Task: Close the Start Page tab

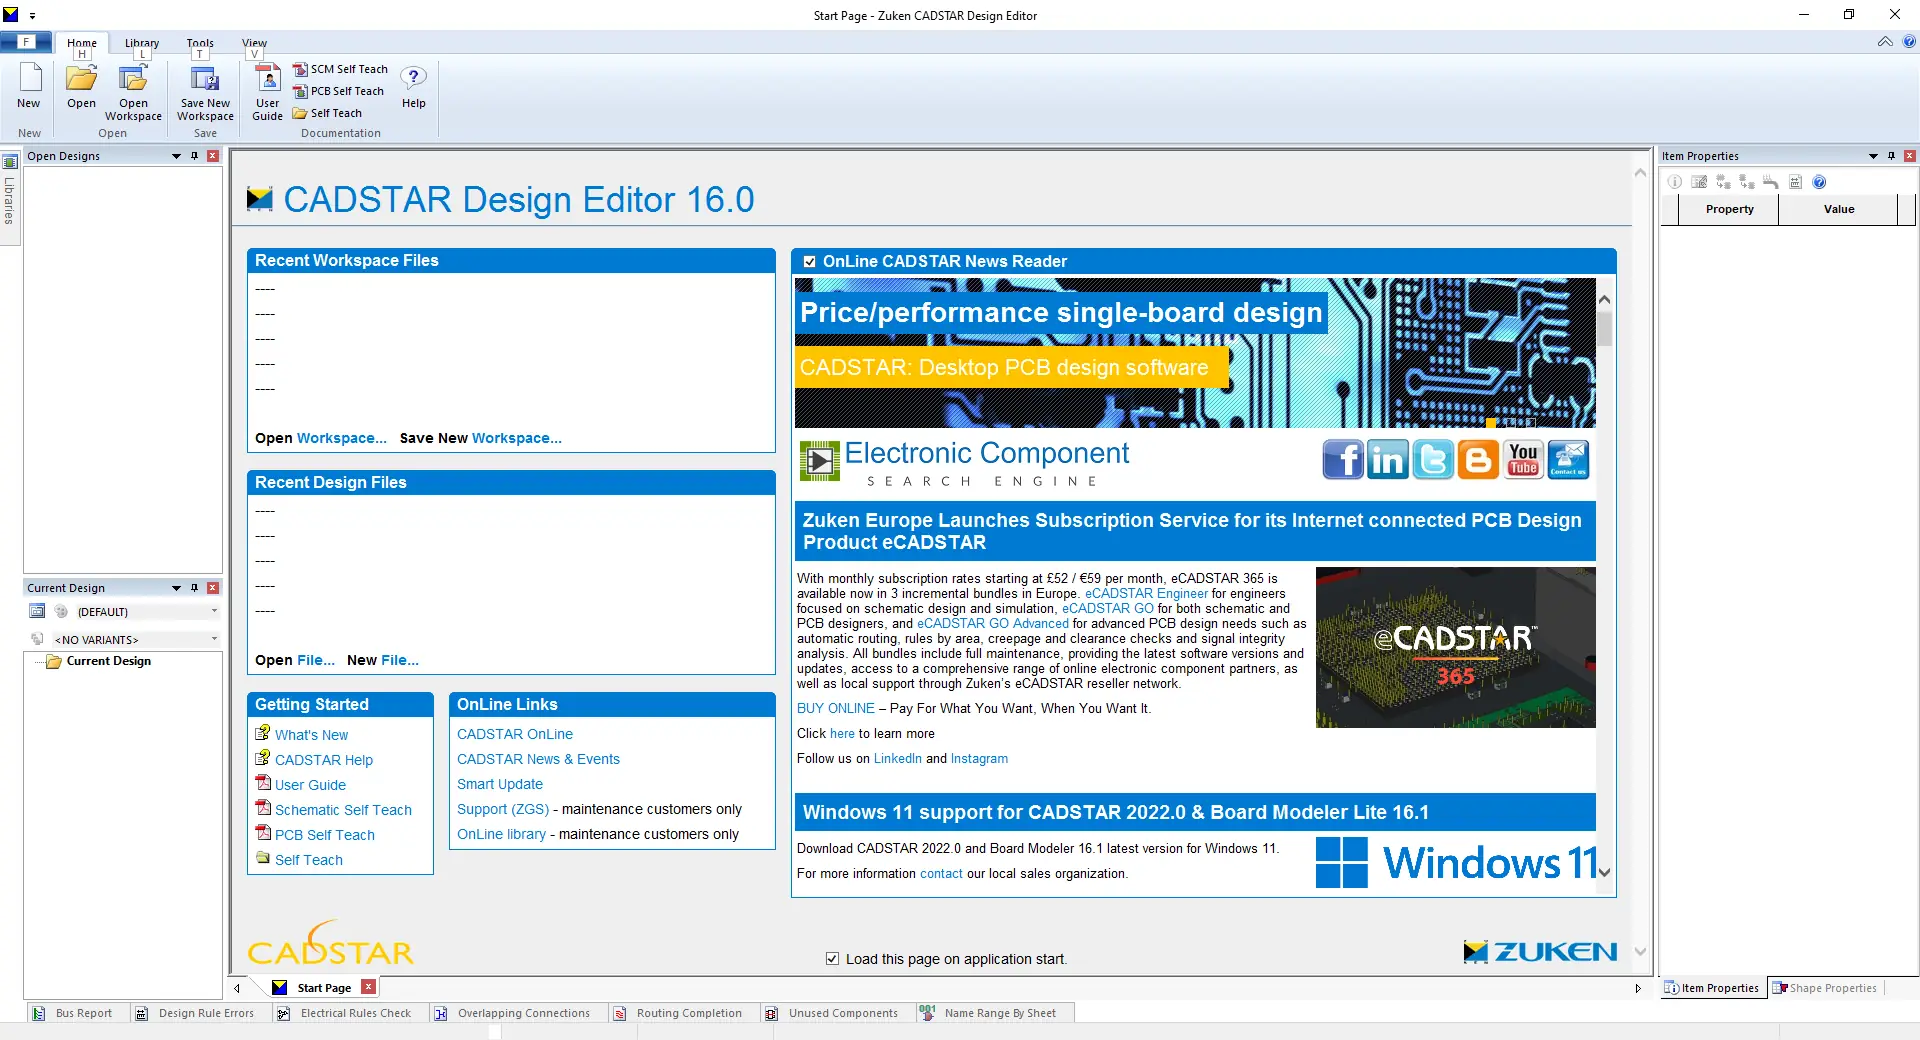Action: (x=368, y=987)
